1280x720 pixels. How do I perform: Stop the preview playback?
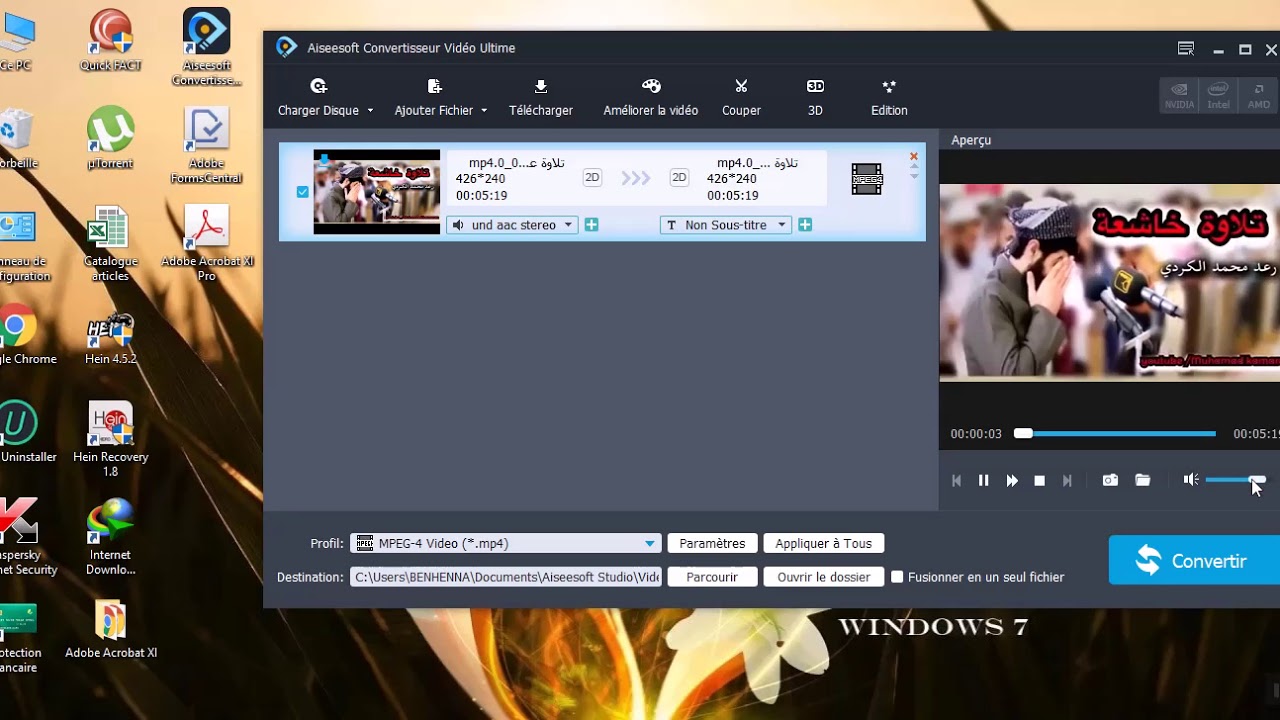(x=1039, y=481)
